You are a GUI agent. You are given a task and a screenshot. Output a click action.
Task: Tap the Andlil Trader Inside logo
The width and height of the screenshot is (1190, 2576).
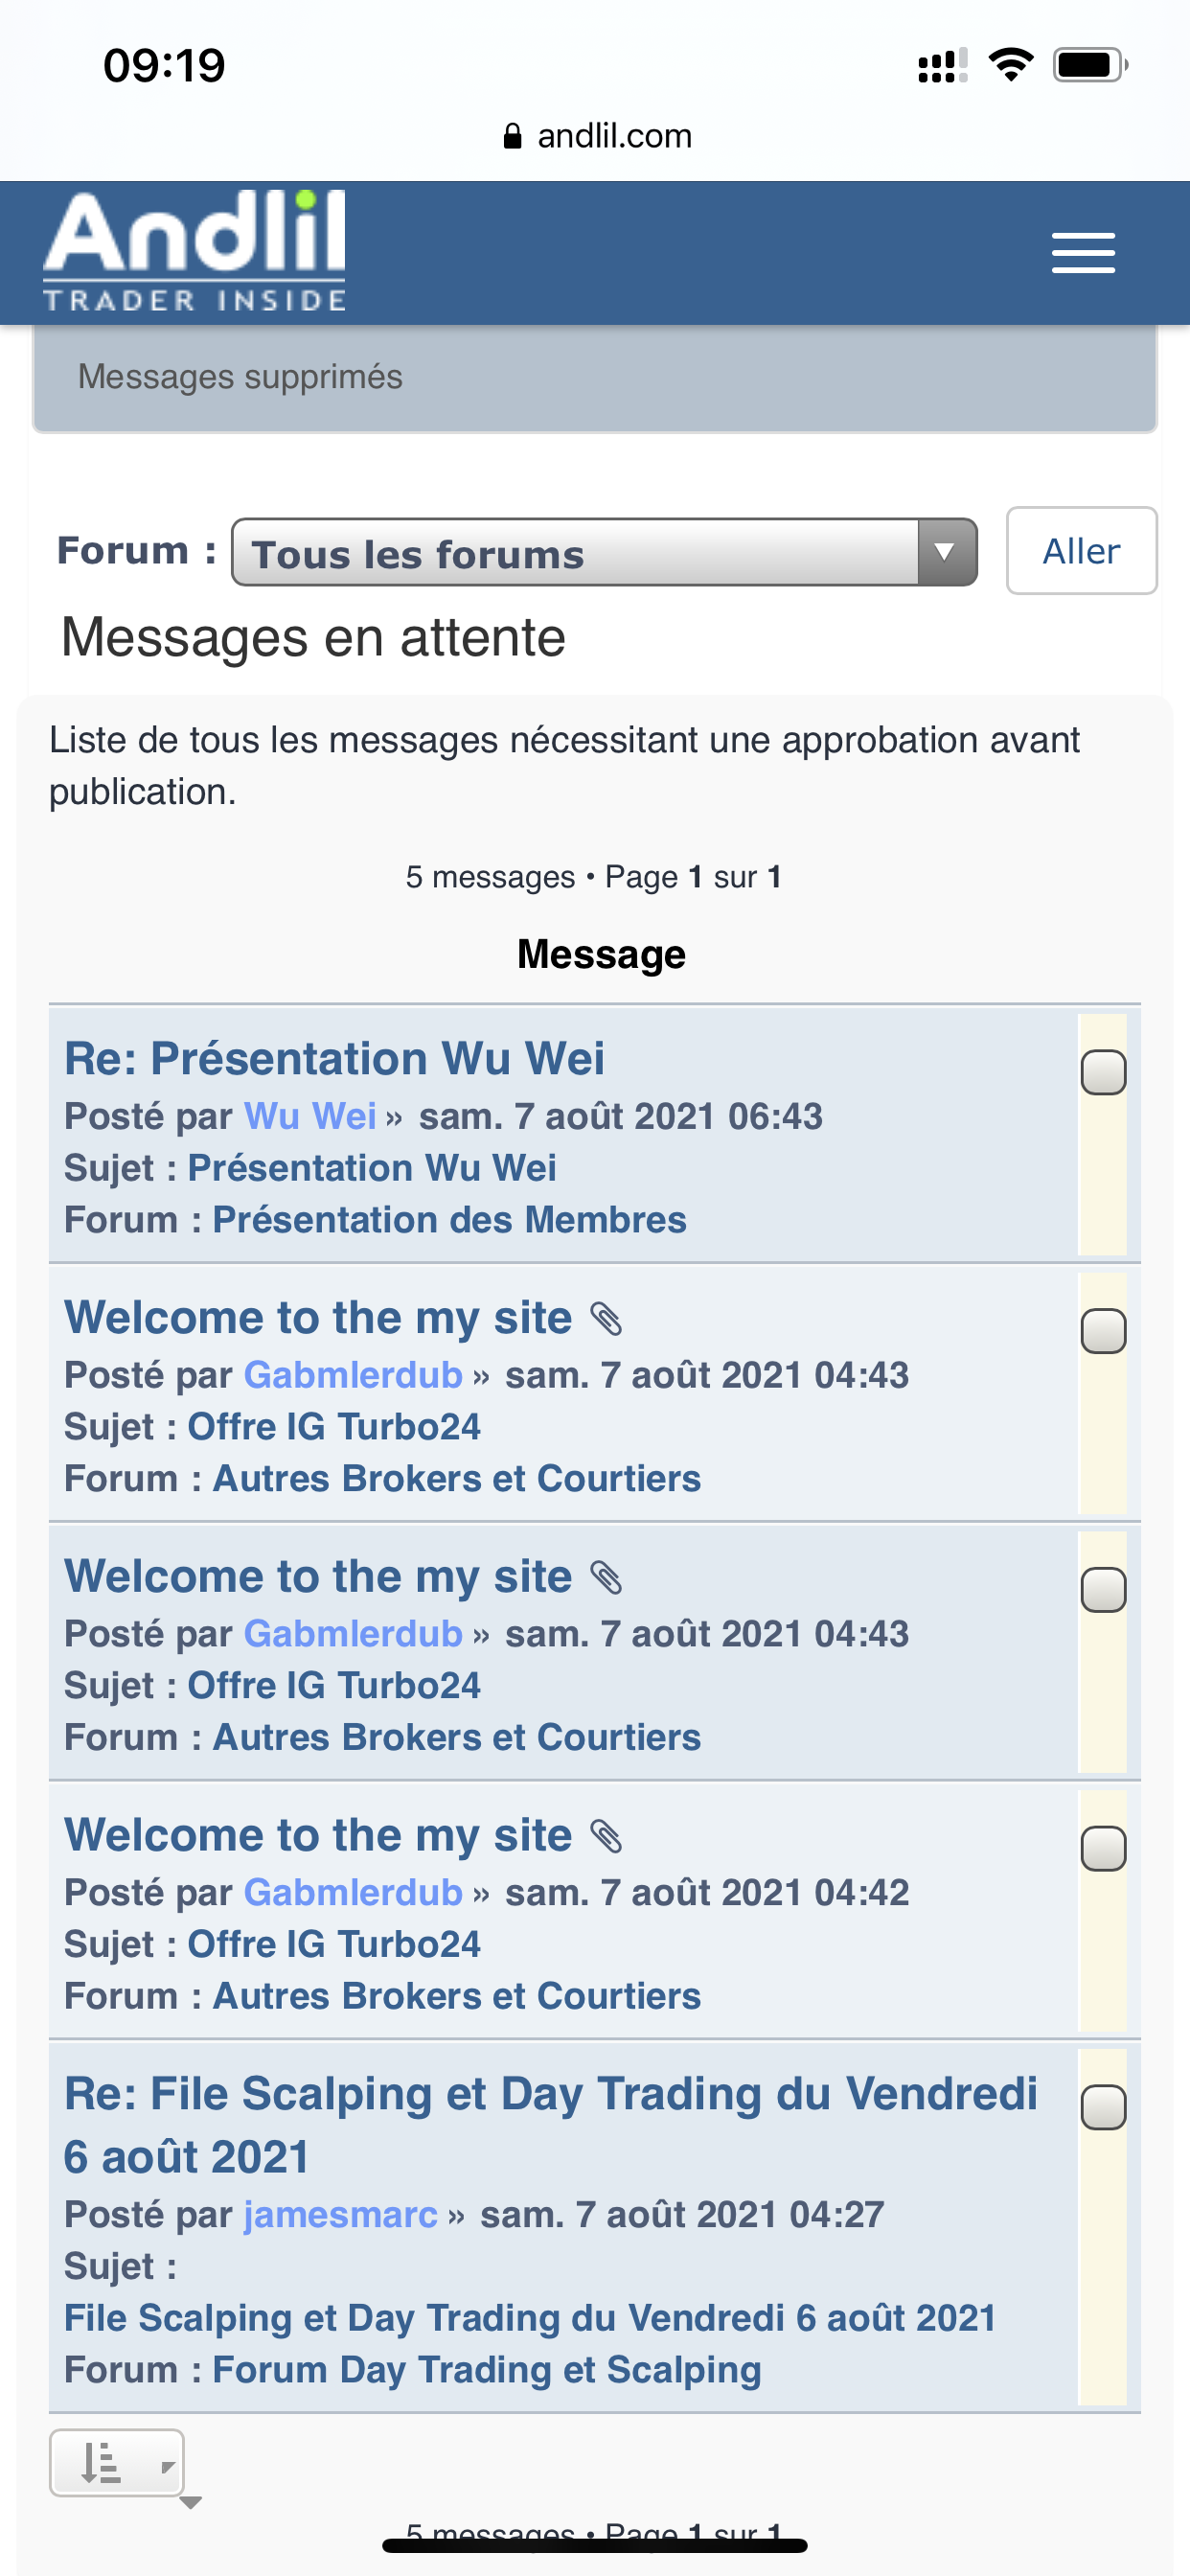click(194, 251)
